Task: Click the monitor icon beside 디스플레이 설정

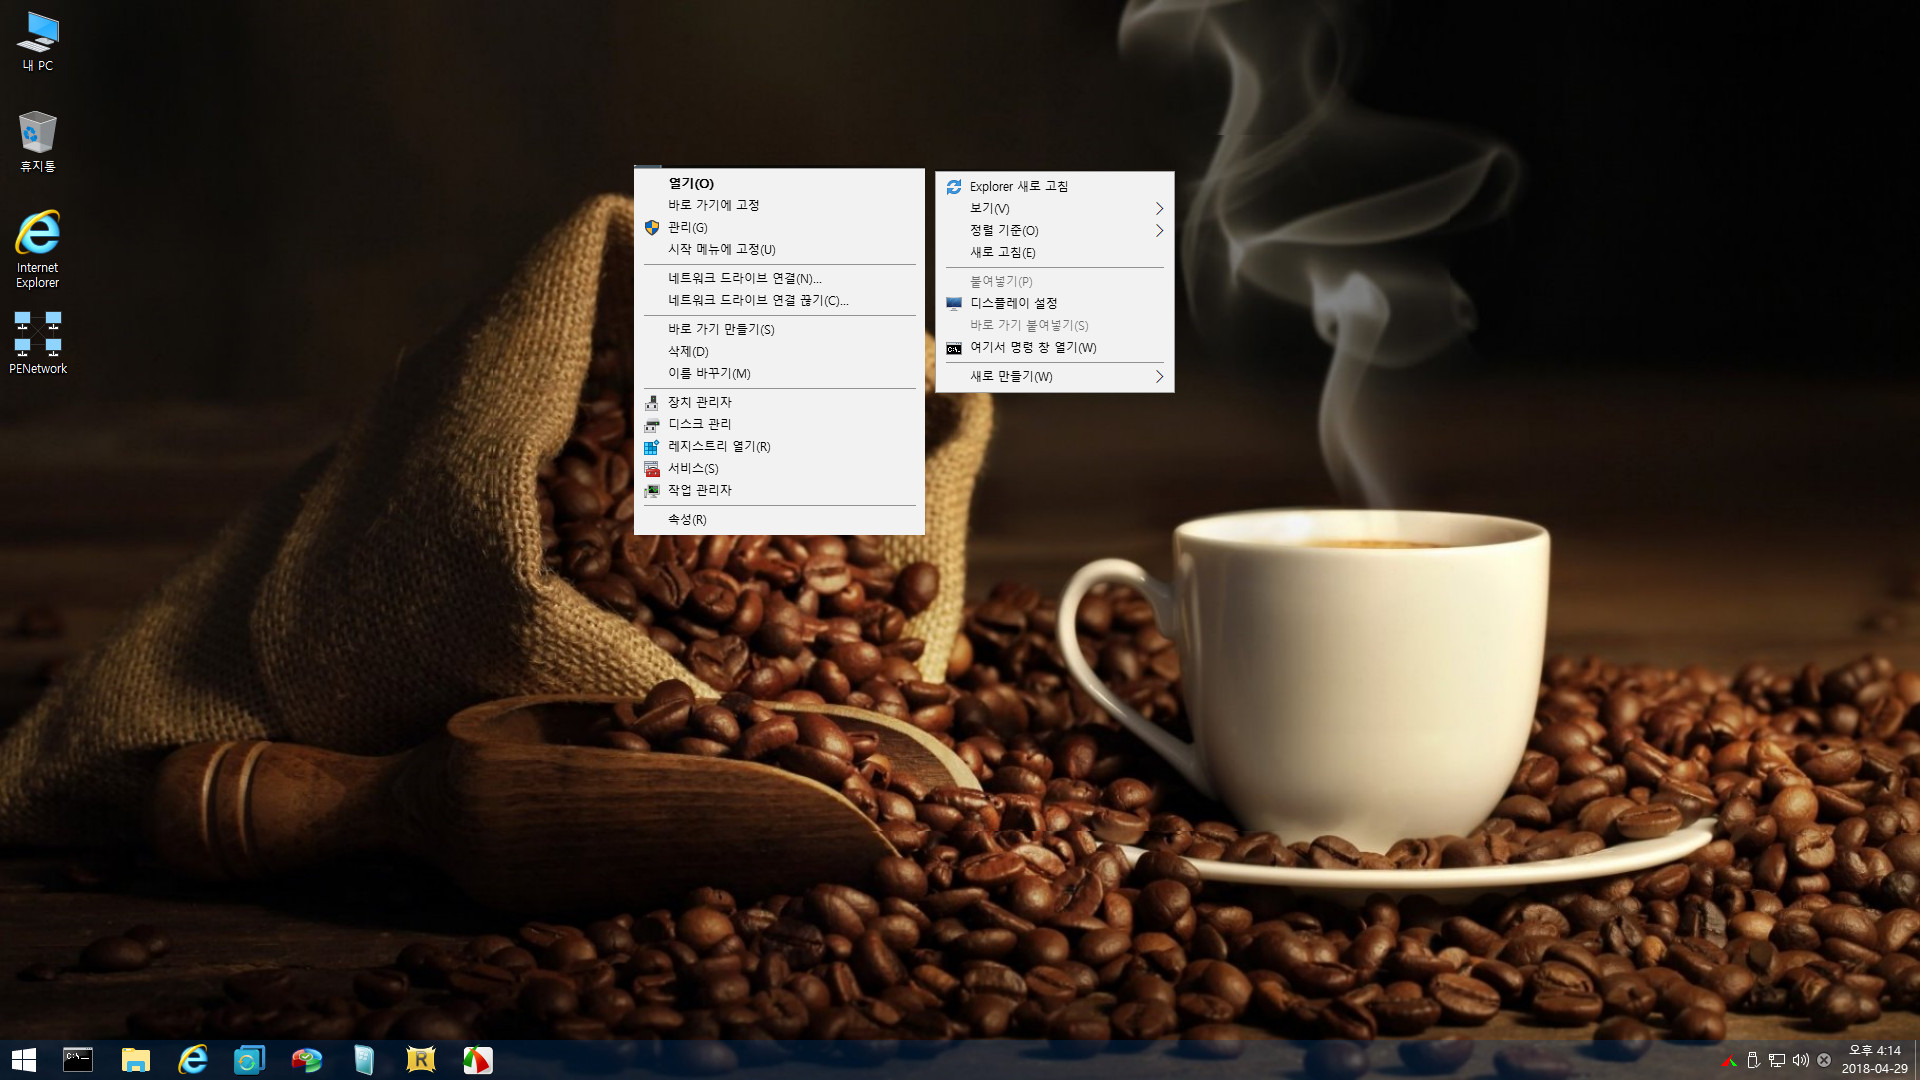Action: (954, 303)
